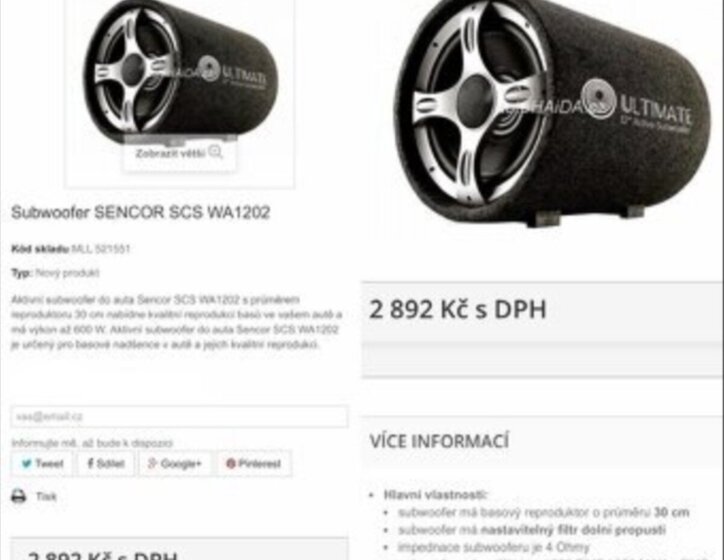Screen dimensions: 724x560
Task: Click the printer icon
Action: pos(18,496)
